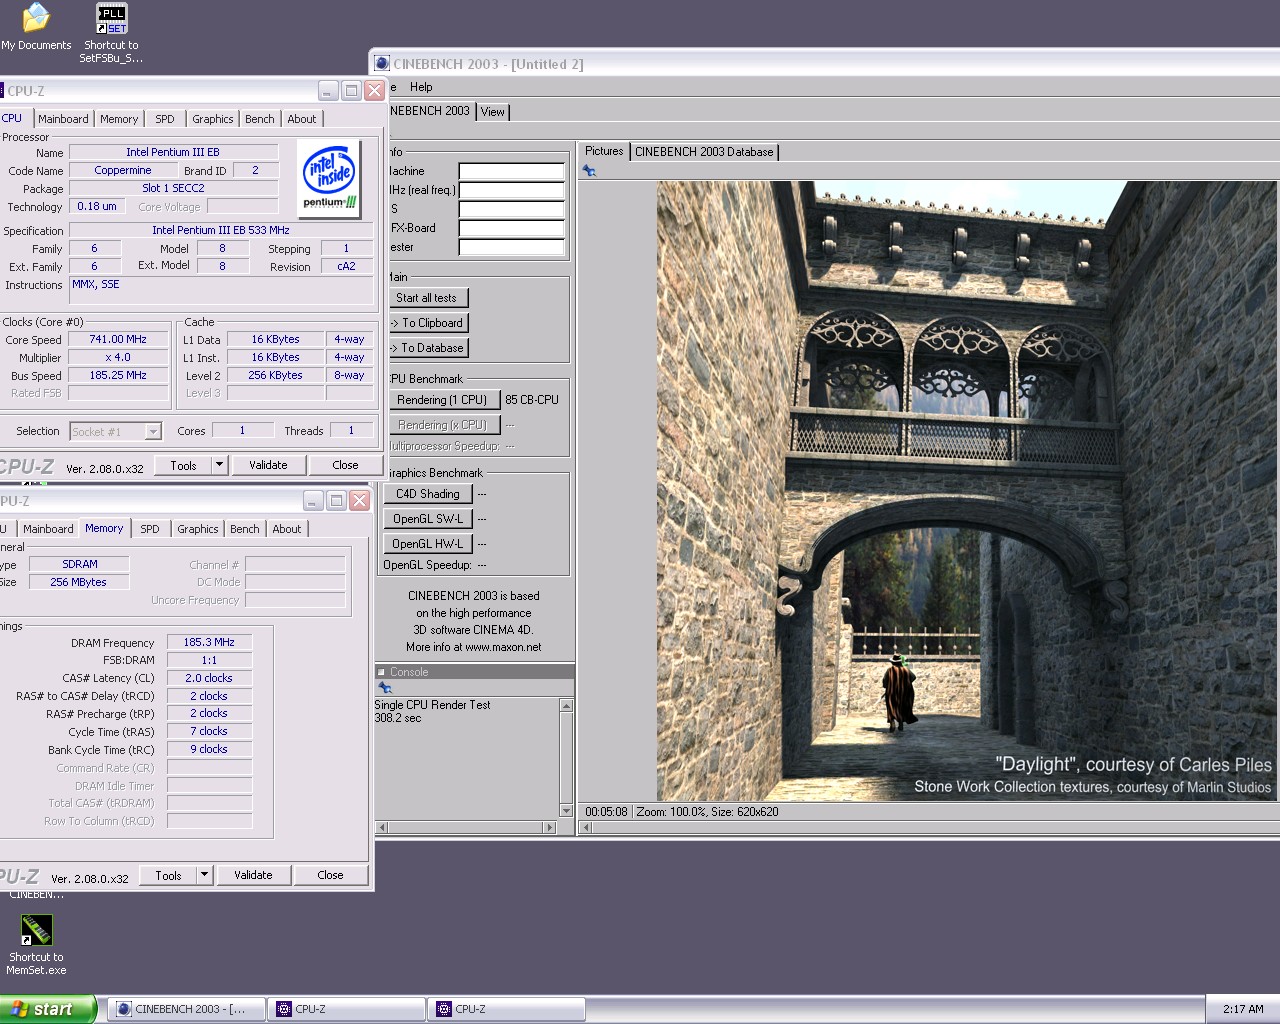Click the 85 CB-CPU rendering result
The height and width of the screenshot is (1024, 1280).
pyautogui.click(x=532, y=400)
